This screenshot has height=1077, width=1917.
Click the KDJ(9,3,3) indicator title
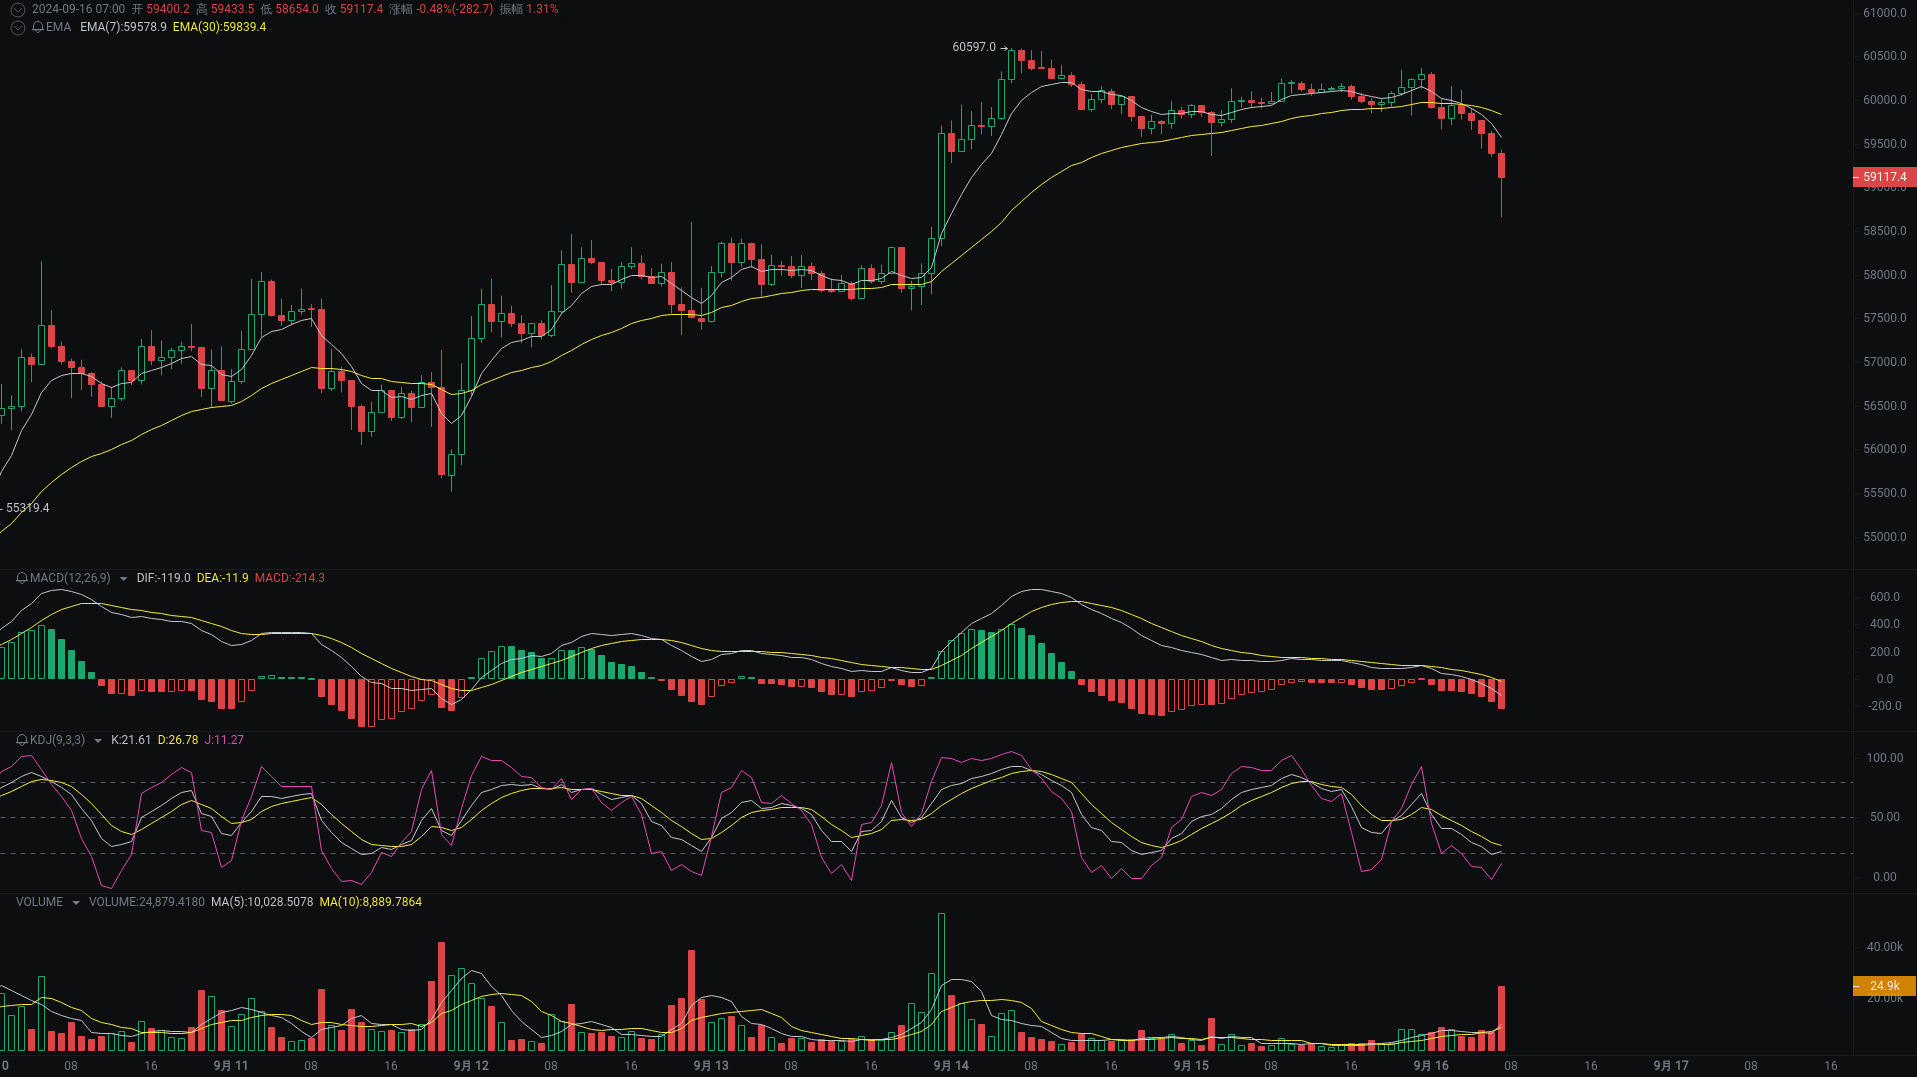57,740
